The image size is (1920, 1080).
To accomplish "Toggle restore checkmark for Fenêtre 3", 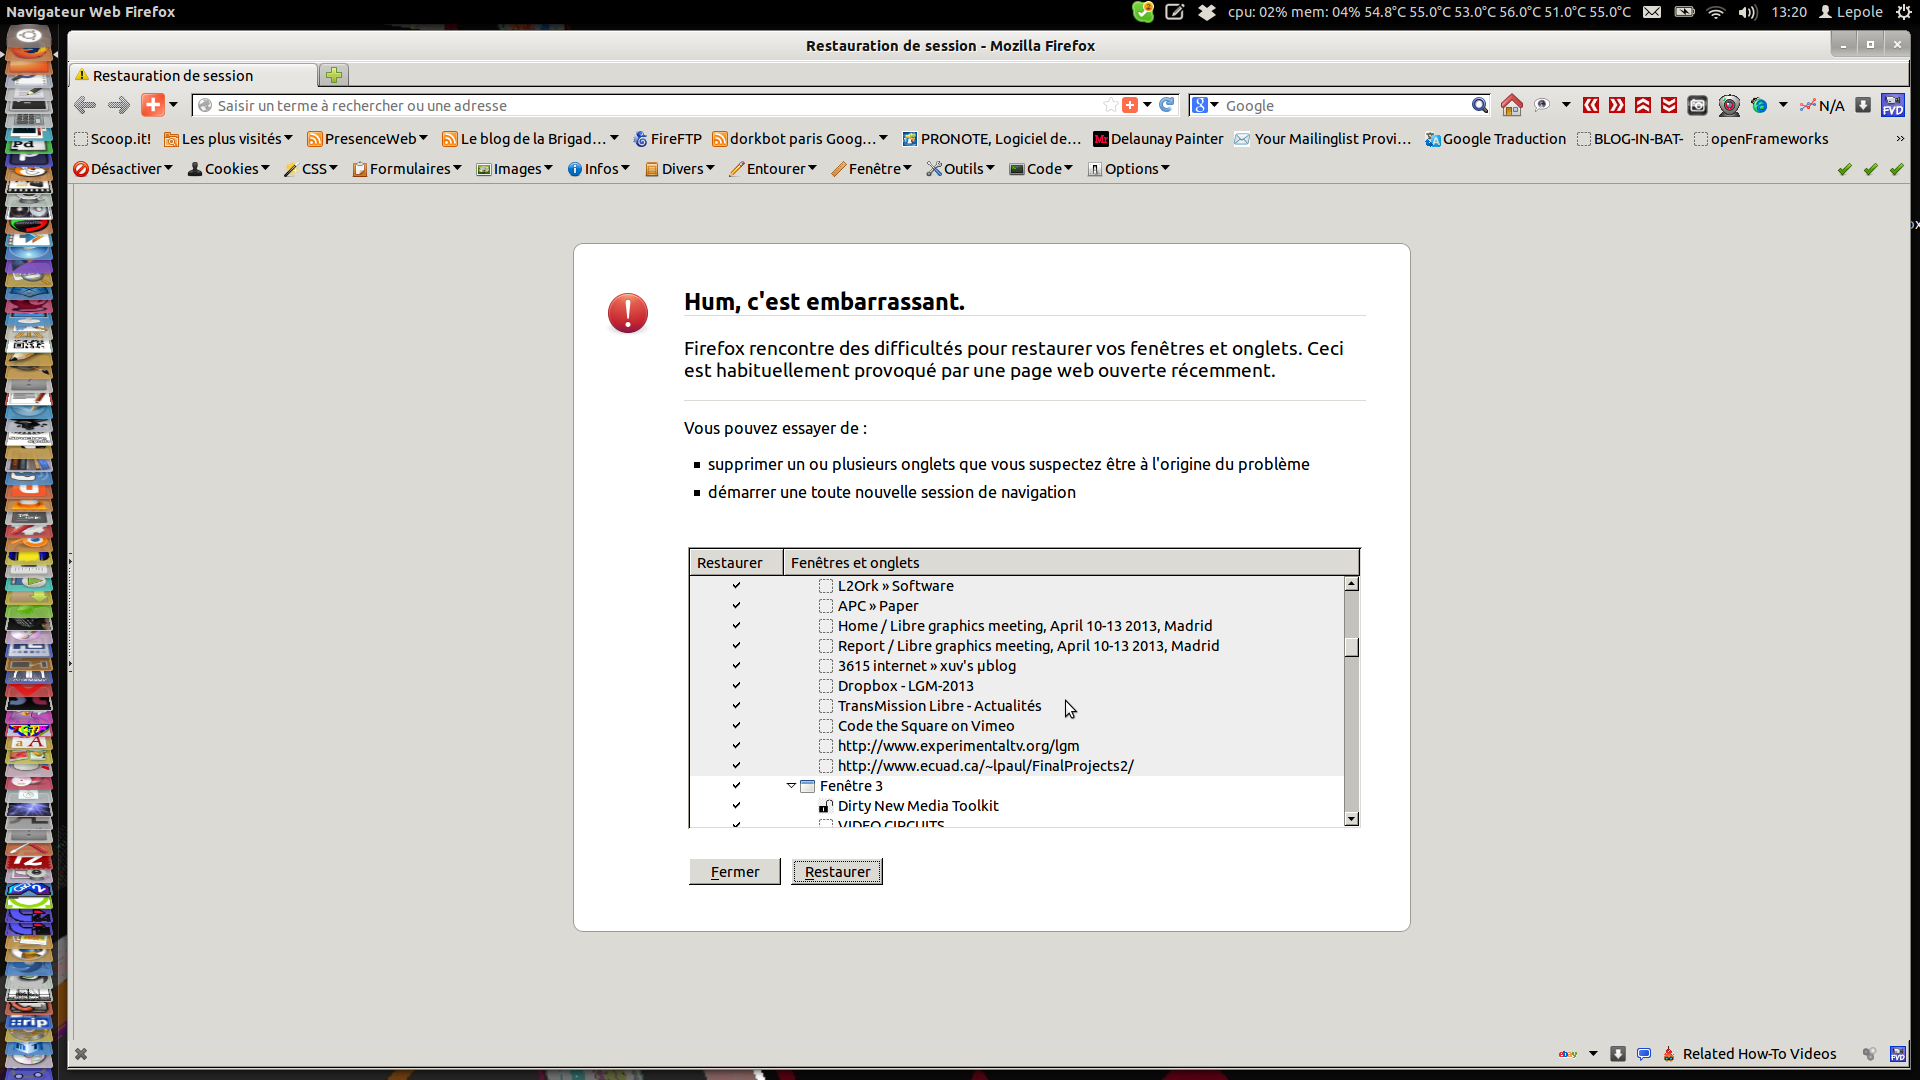I will click(x=736, y=786).
